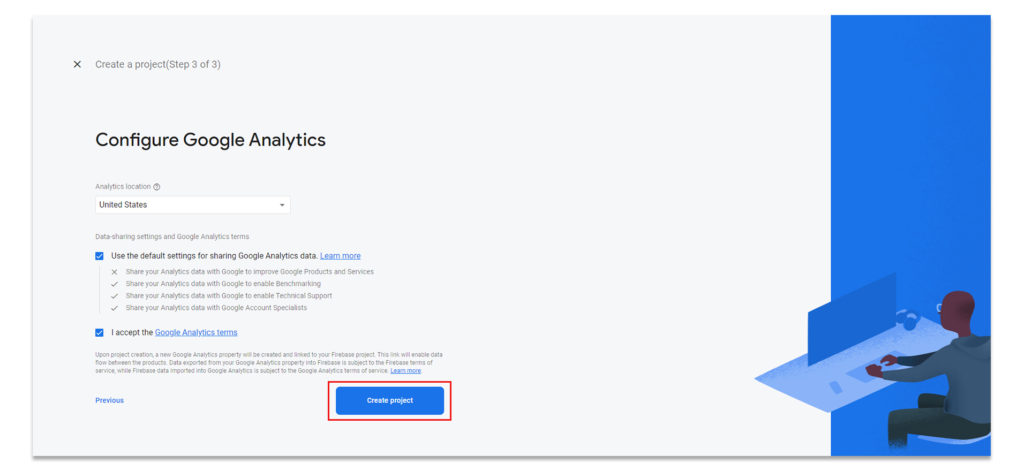Open the Analytics location help icon
1024x471 pixels.
pos(157,187)
